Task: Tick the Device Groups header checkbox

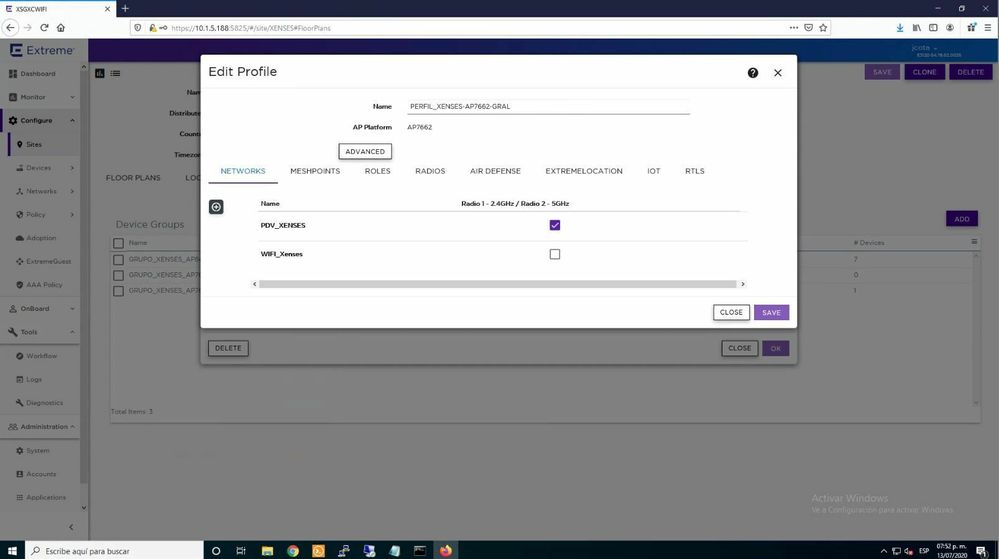Action: point(119,243)
